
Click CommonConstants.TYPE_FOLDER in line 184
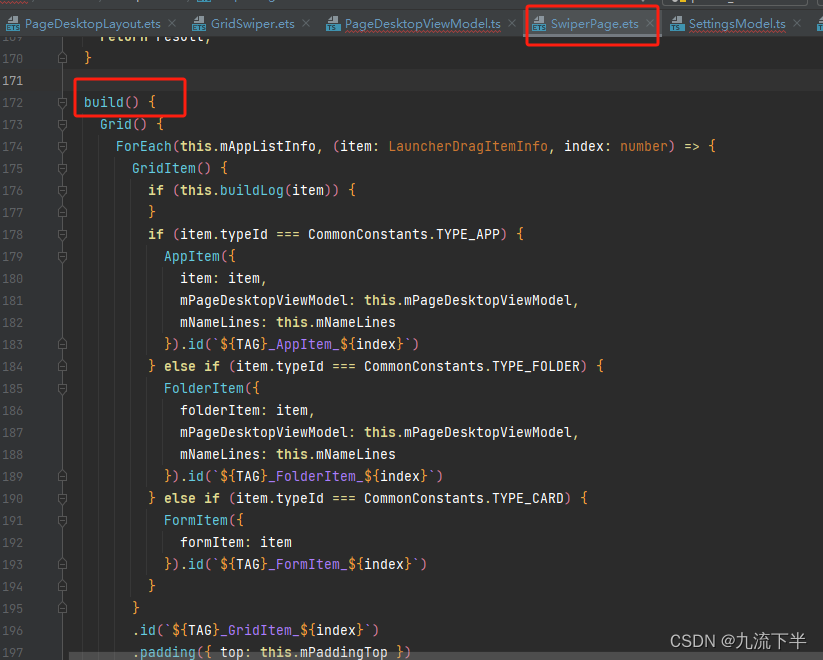point(472,366)
